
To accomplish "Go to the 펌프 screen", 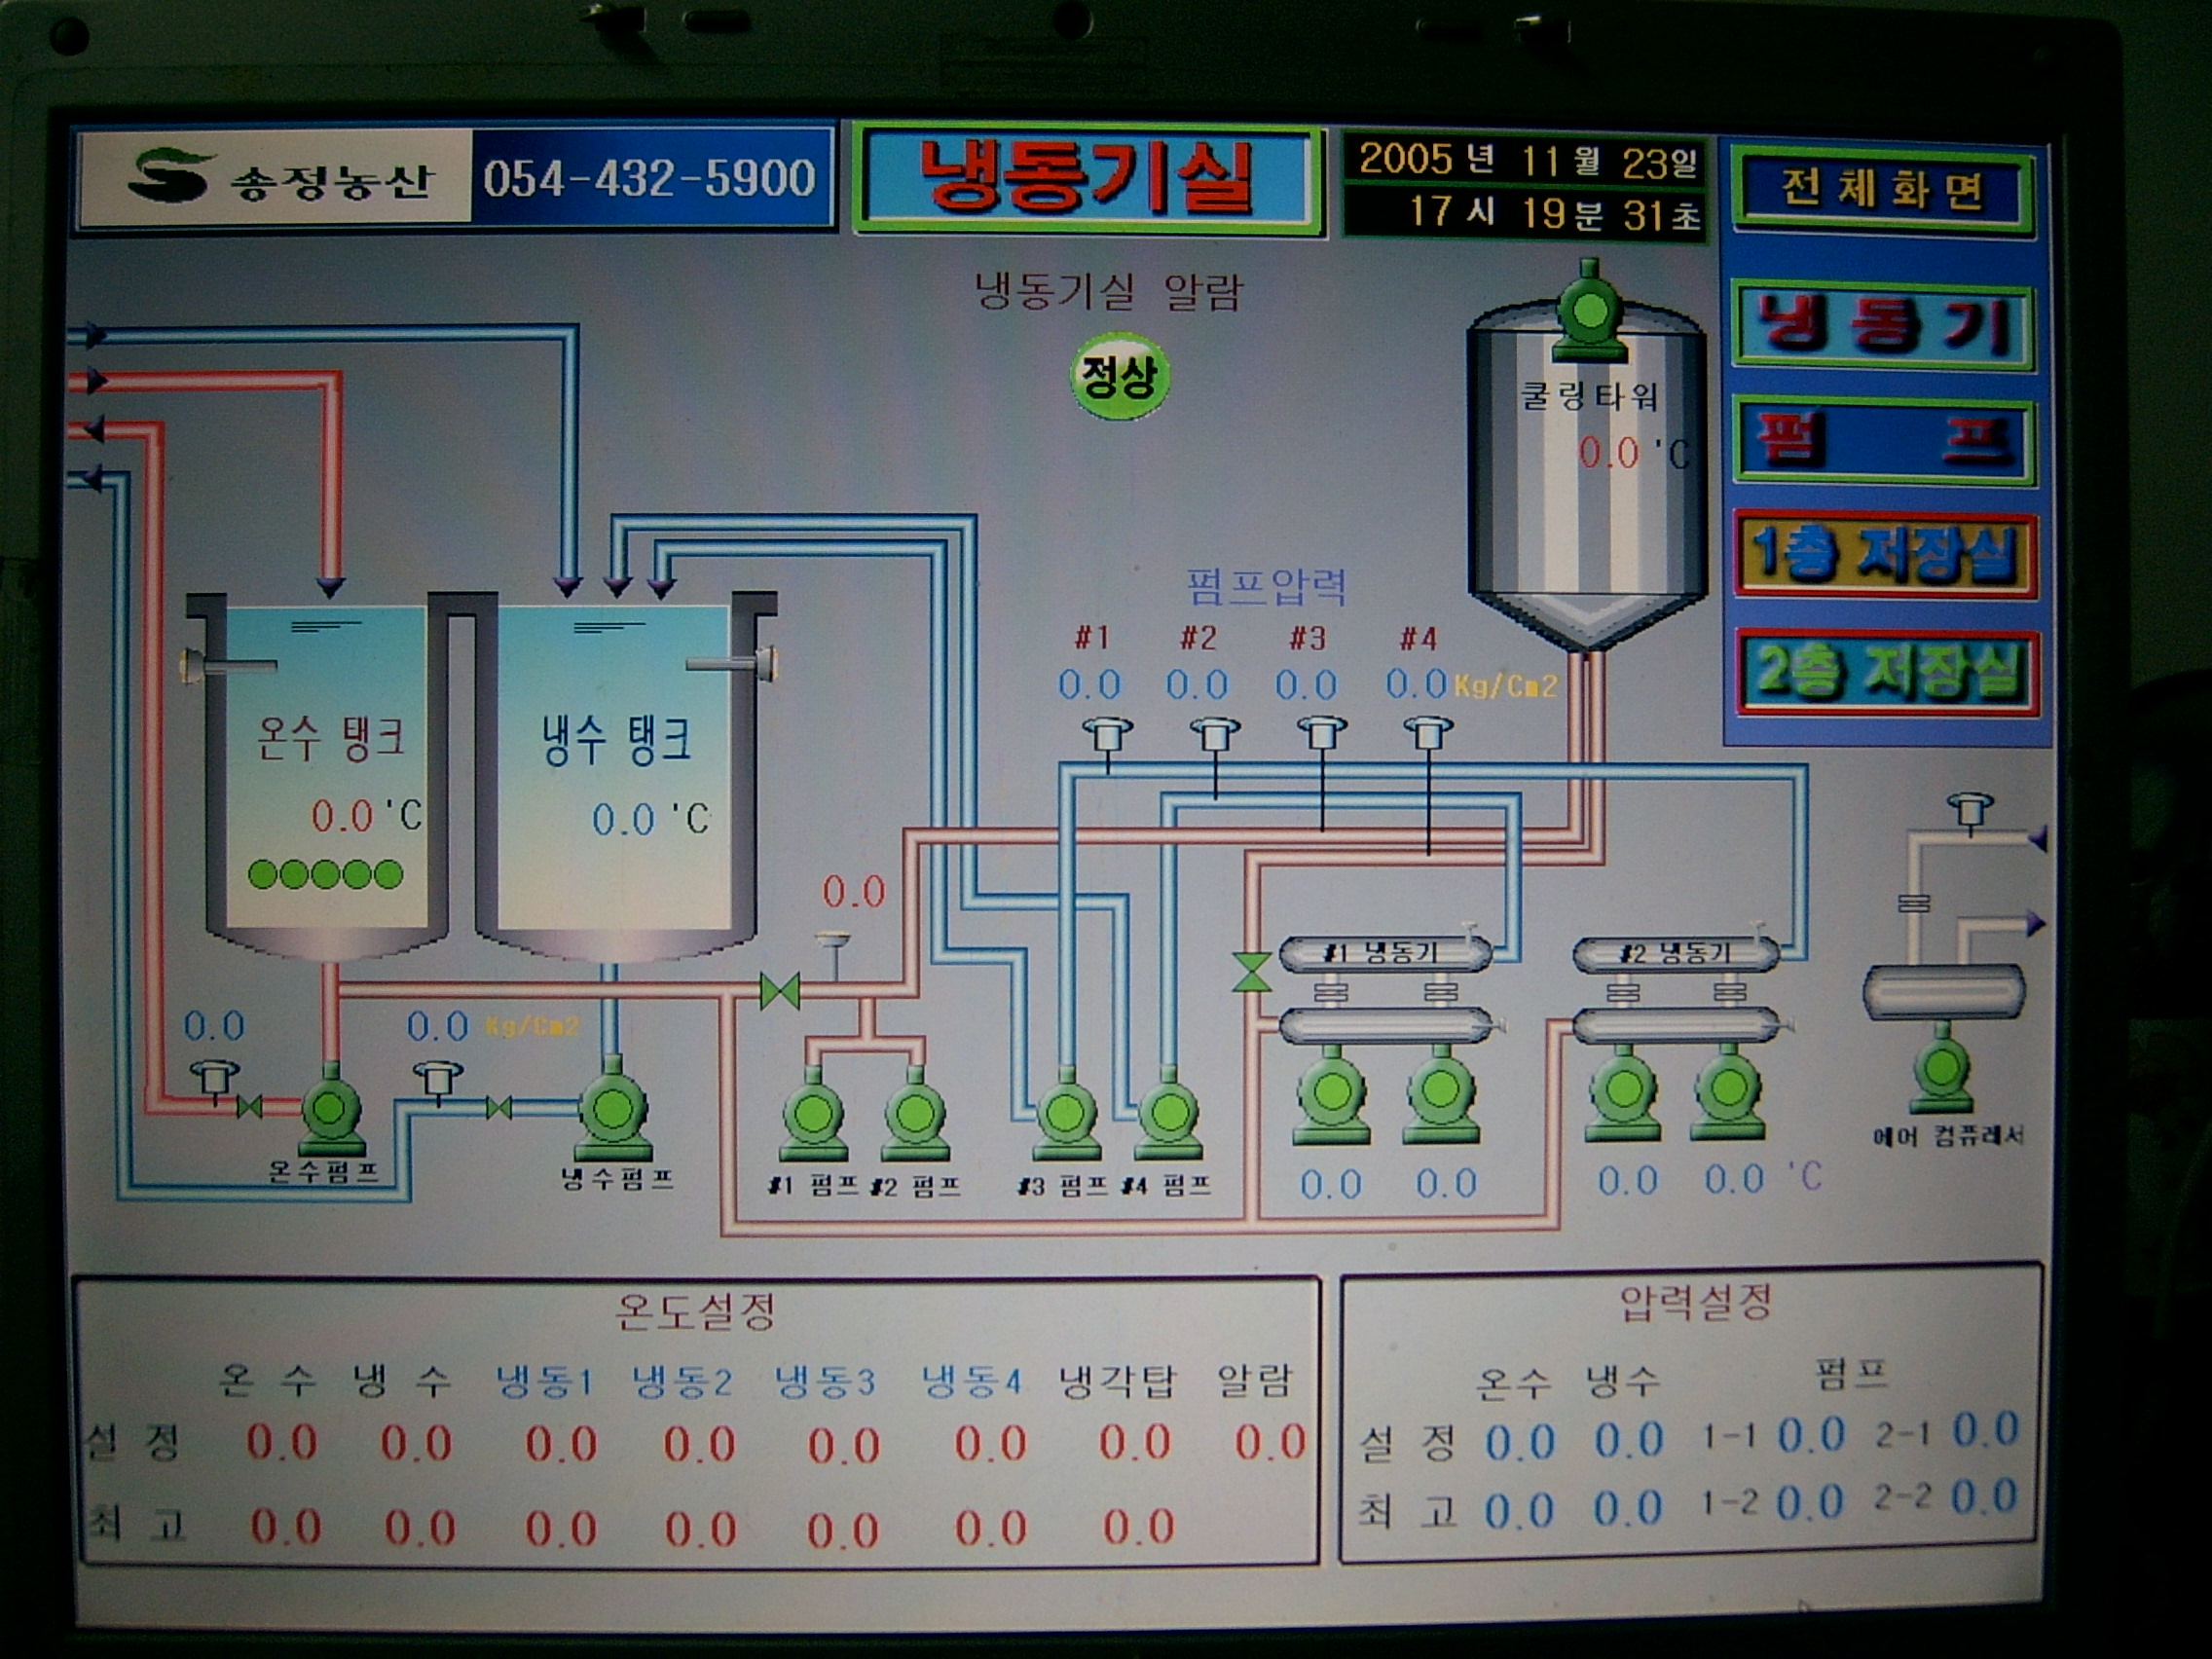I will click(x=1884, y=440).
